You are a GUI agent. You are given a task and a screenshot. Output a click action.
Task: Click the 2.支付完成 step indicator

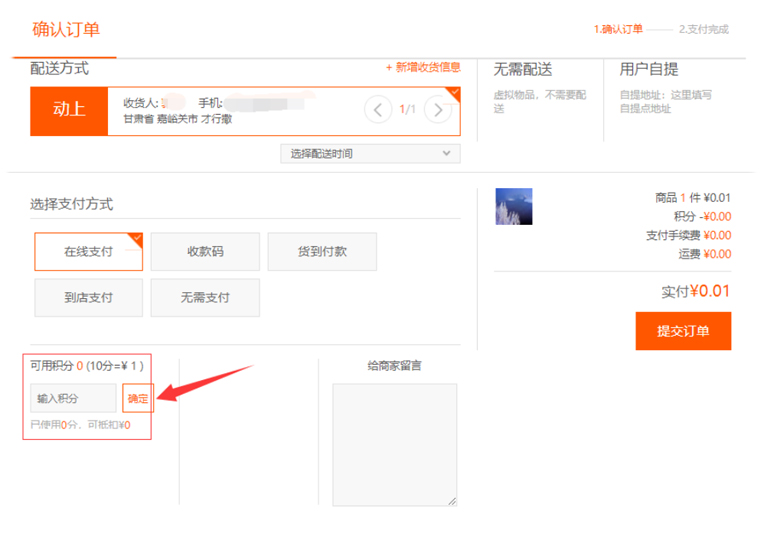(x=704, y=29)
